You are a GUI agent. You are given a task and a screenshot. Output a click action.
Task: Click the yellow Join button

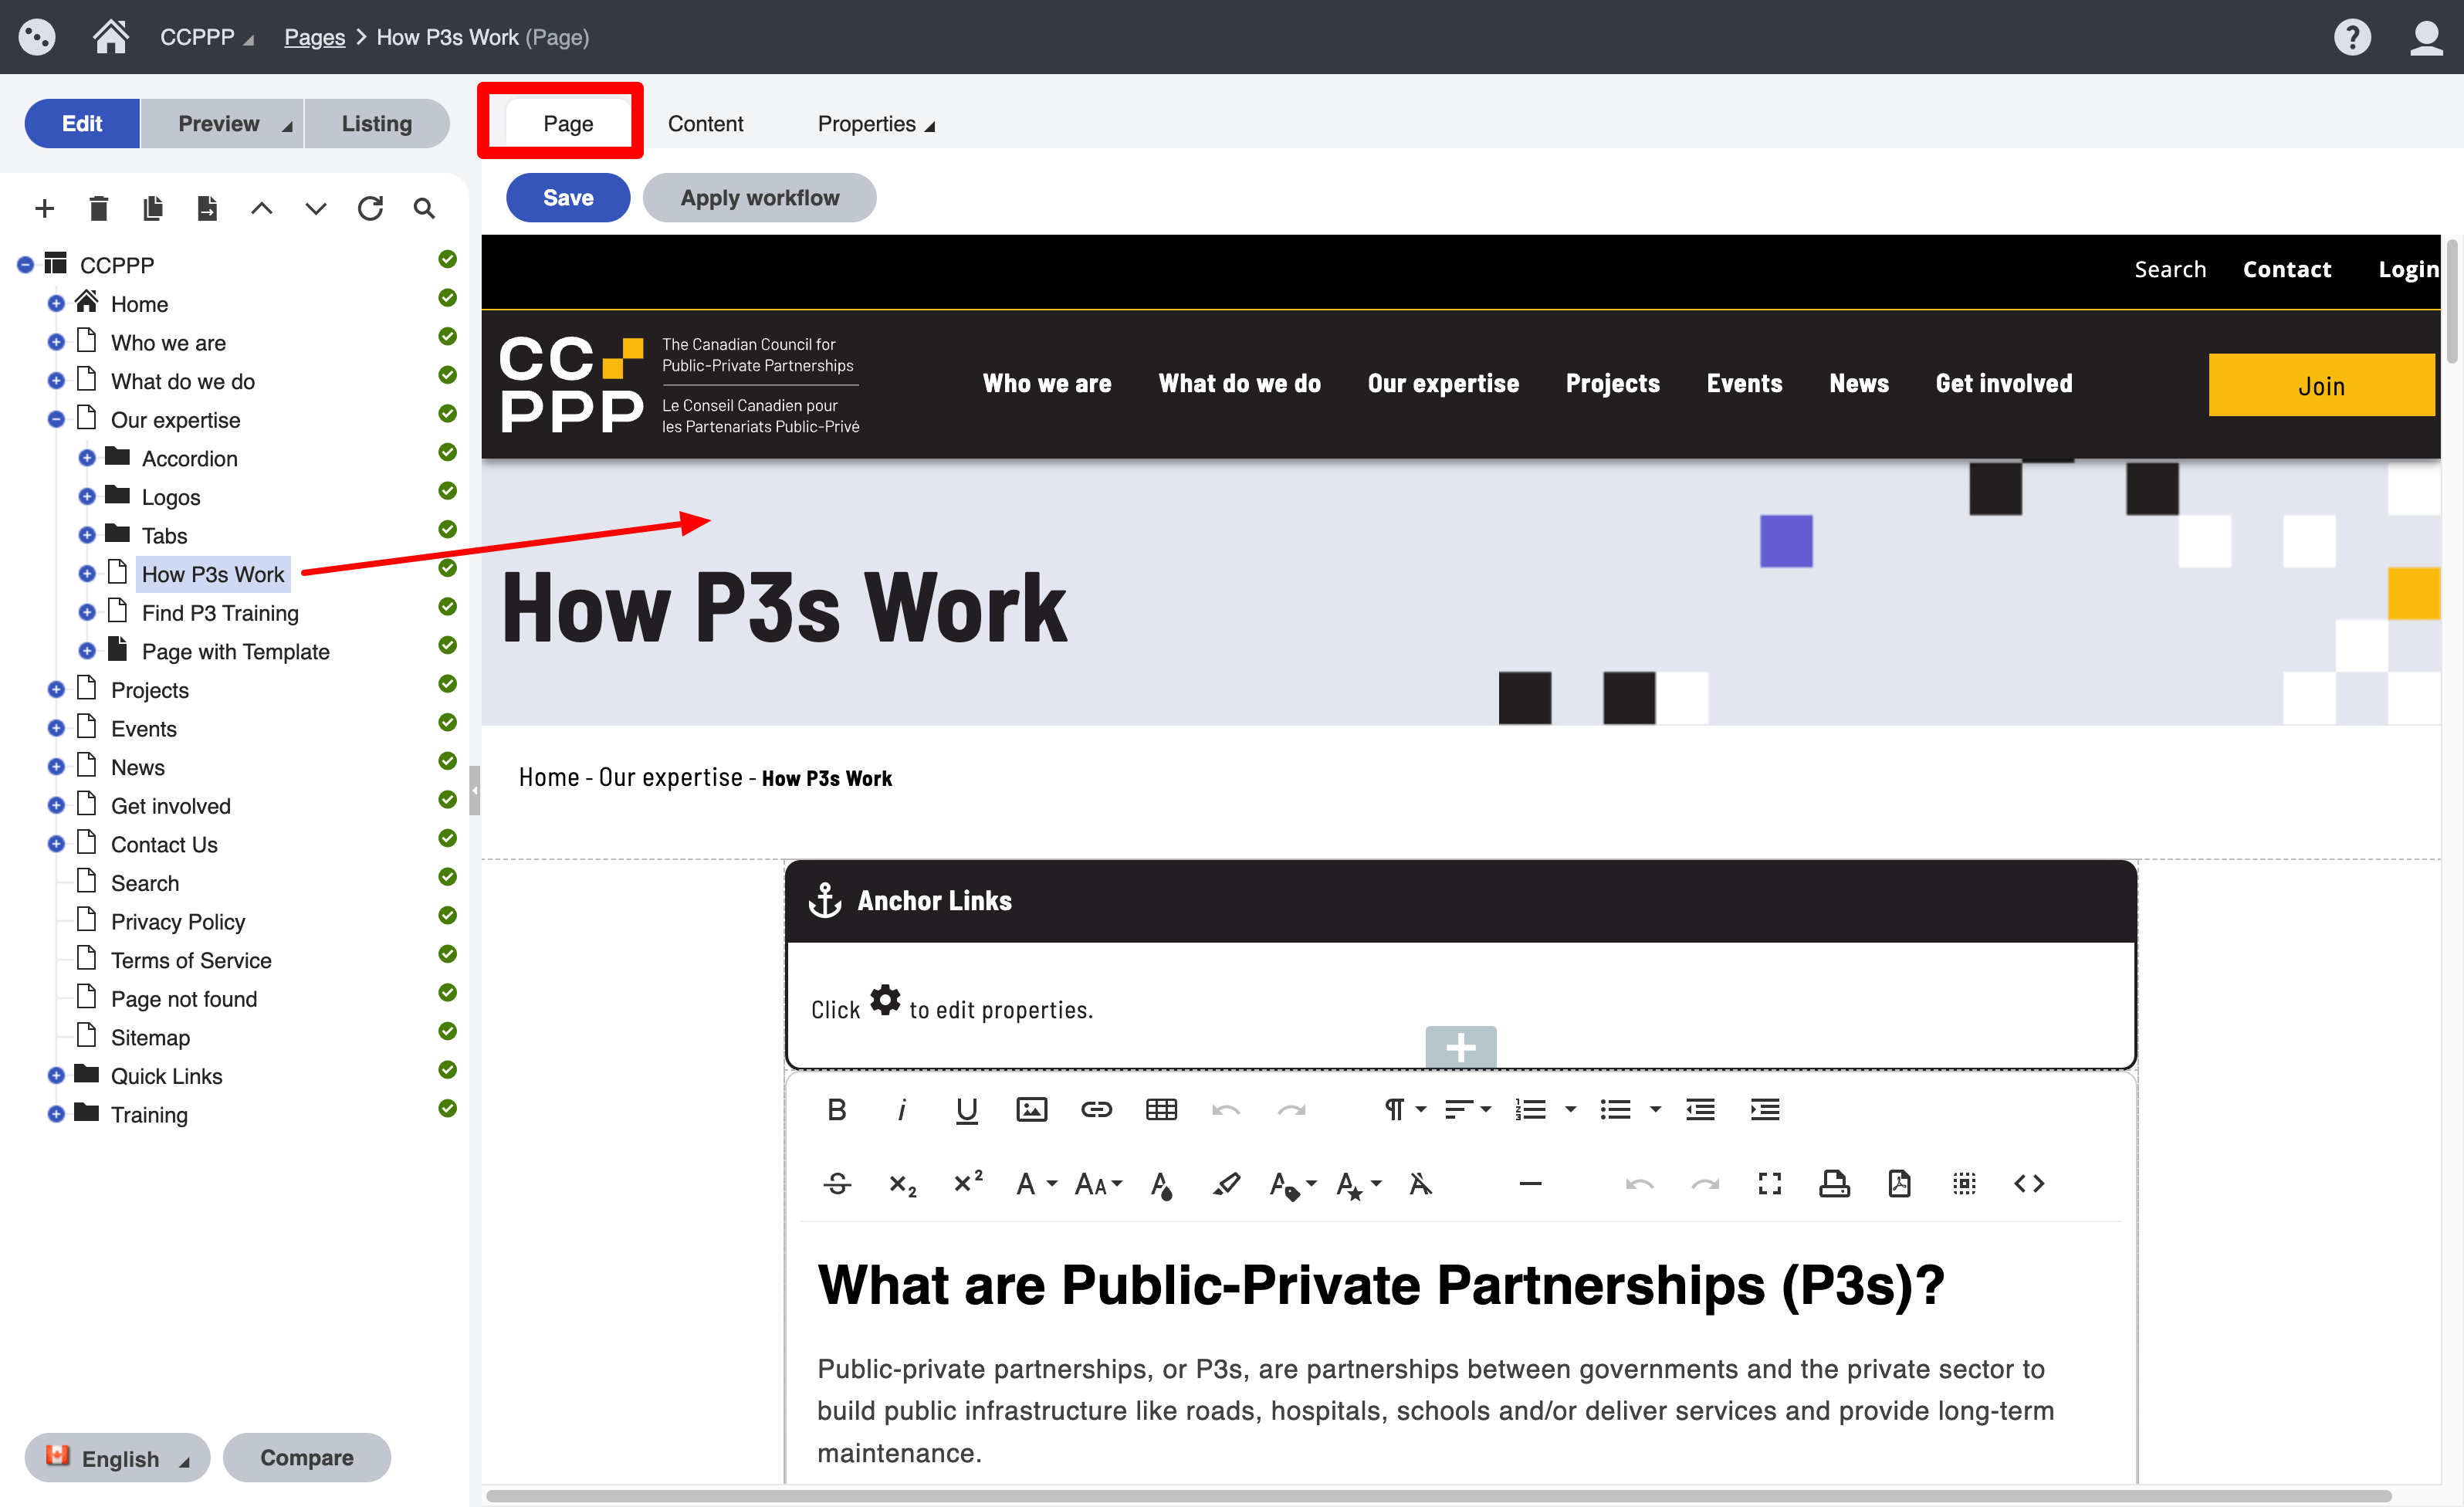coord(2322,385)
